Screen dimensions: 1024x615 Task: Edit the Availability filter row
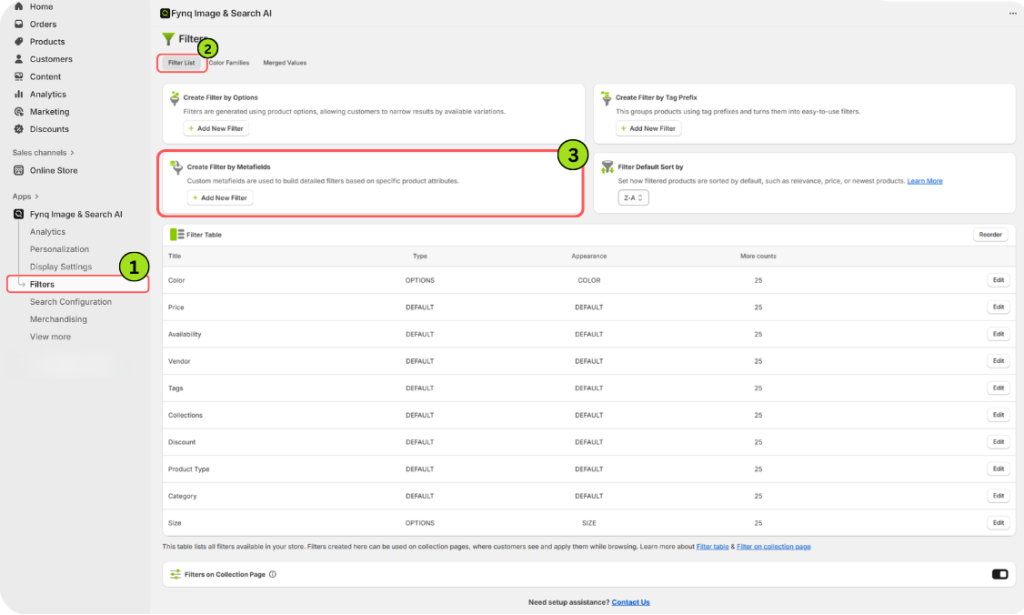coord(999,334)
